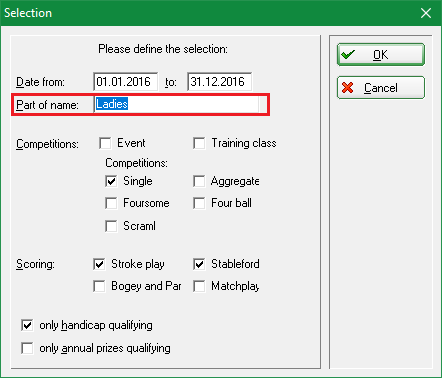Uncheck the Single competition checkbox
Image resolution: width=442 pixels, height=378 pixels.
pos(111,181)
